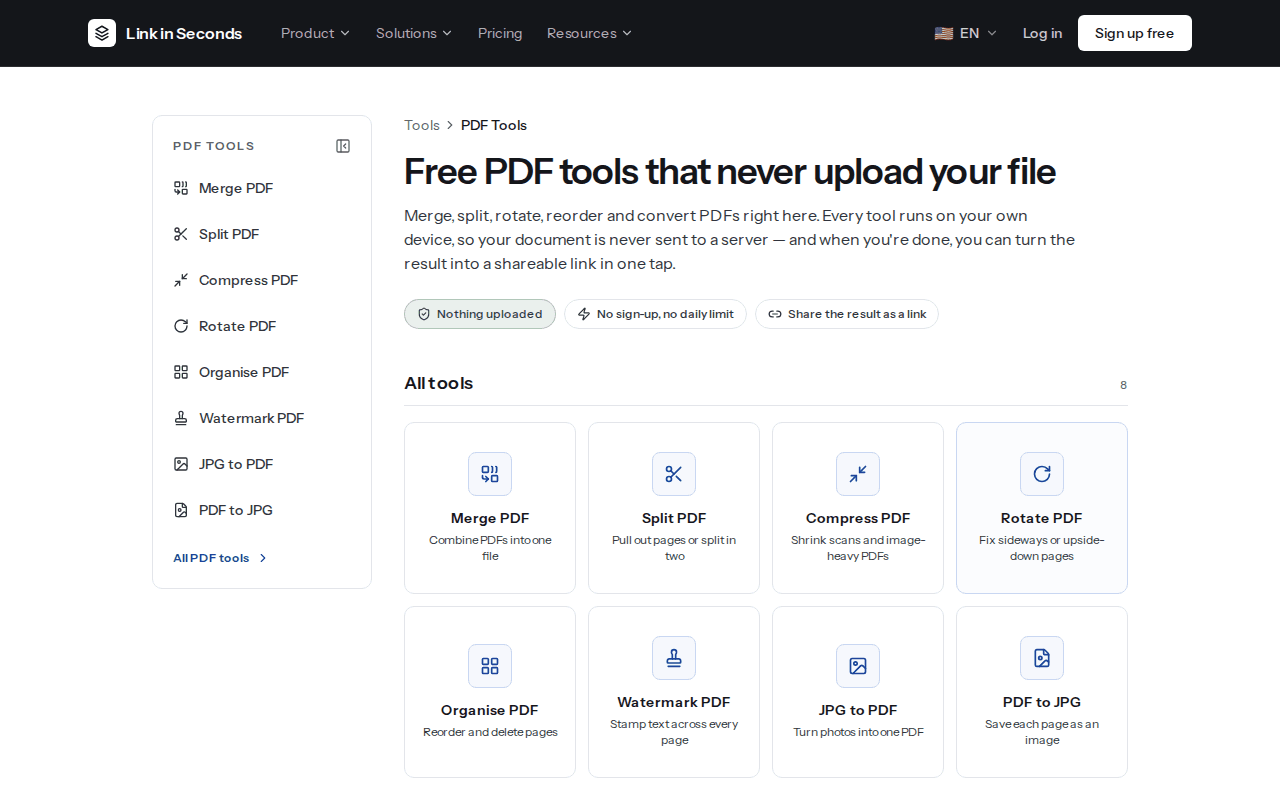Select the Compress PDF card title
The width and height of the screenshot is (1280, 800).
858,518
